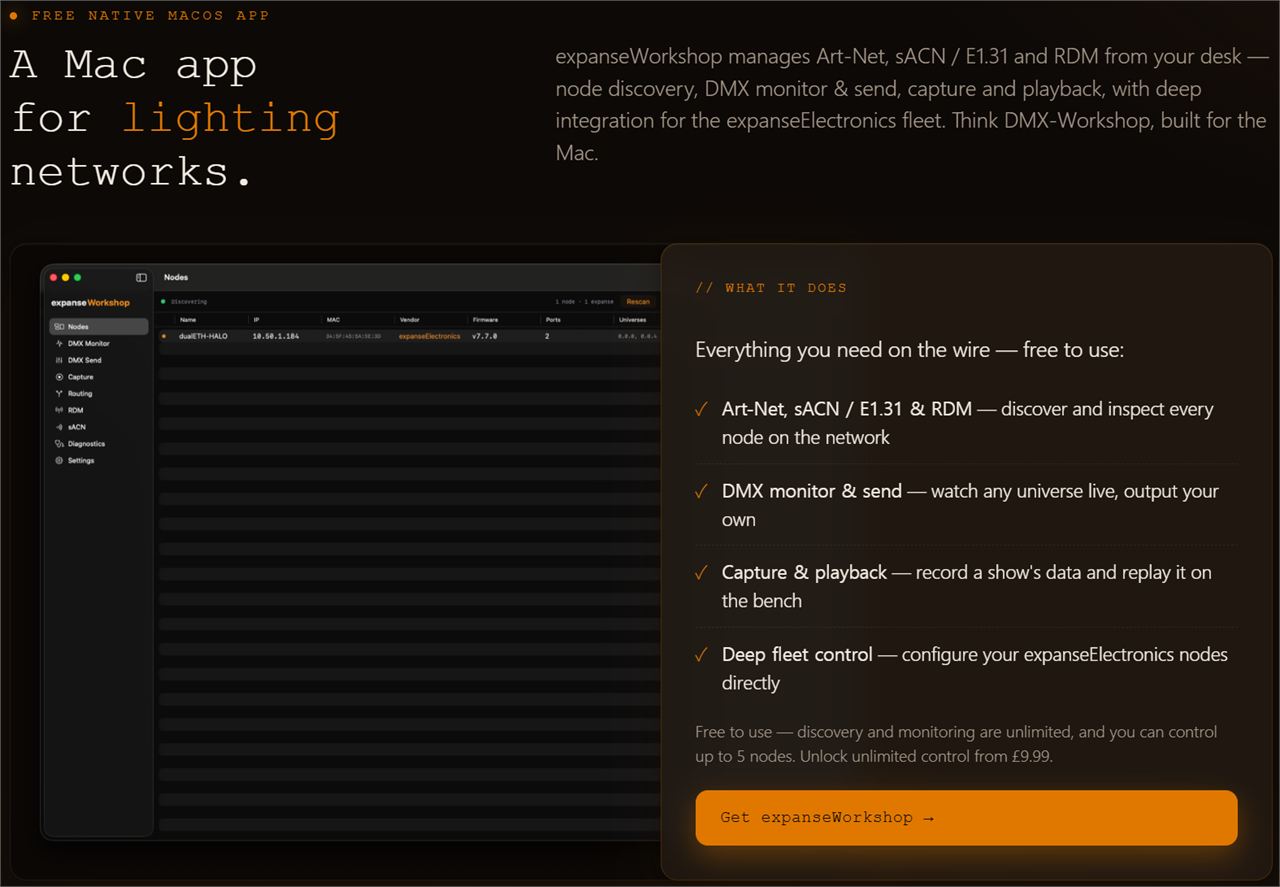Viewport: 1280px width, 887px height.
Task: Sort by the Firmware column header
Action: tap(485, 320)
